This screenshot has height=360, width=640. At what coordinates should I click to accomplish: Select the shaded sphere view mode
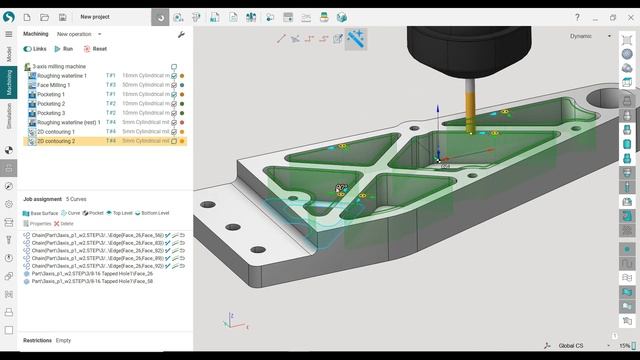pyautogui.click(x=627, y=53)
